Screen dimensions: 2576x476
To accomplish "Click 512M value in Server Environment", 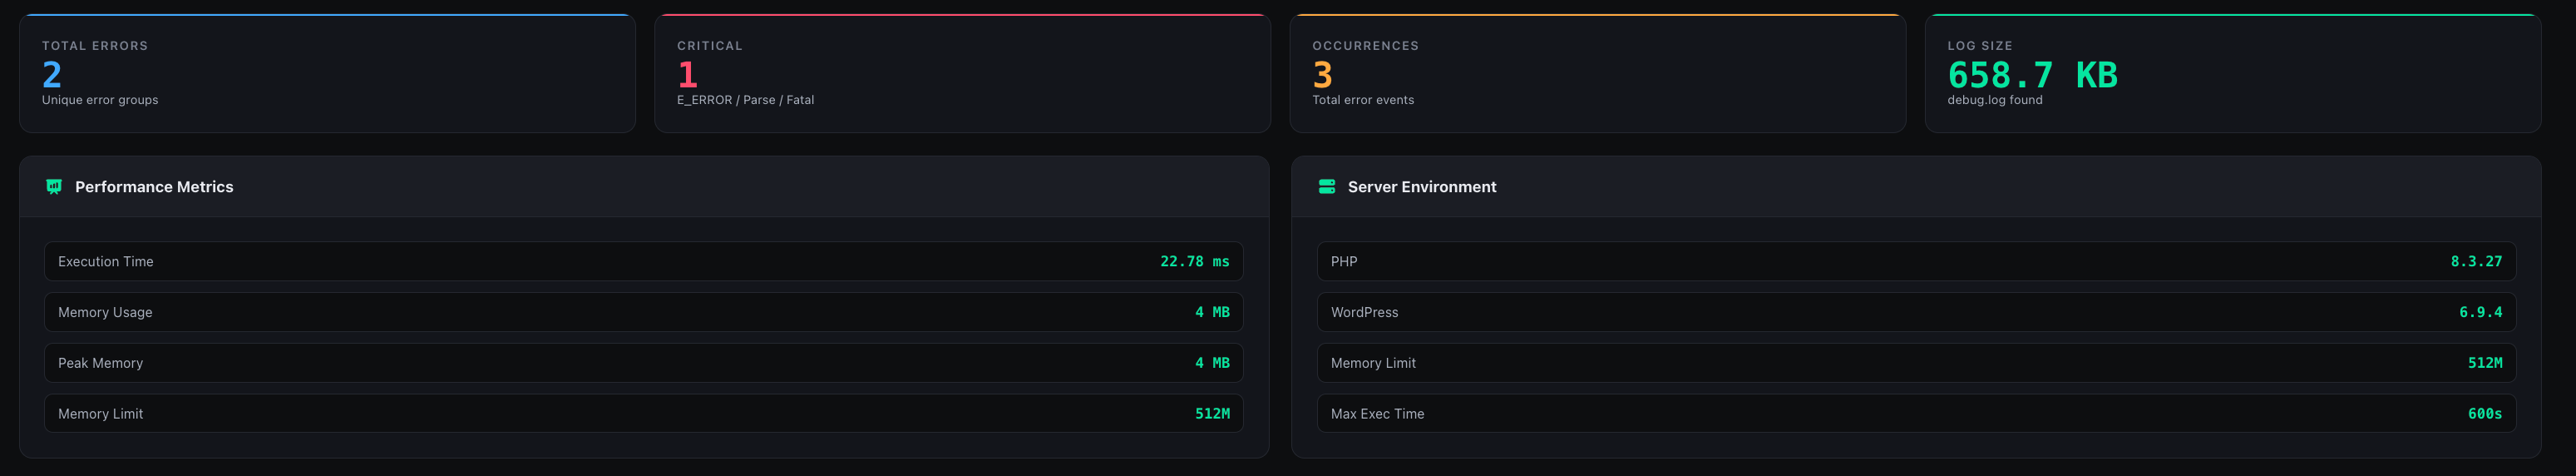I will click(x=2485, y=363).
